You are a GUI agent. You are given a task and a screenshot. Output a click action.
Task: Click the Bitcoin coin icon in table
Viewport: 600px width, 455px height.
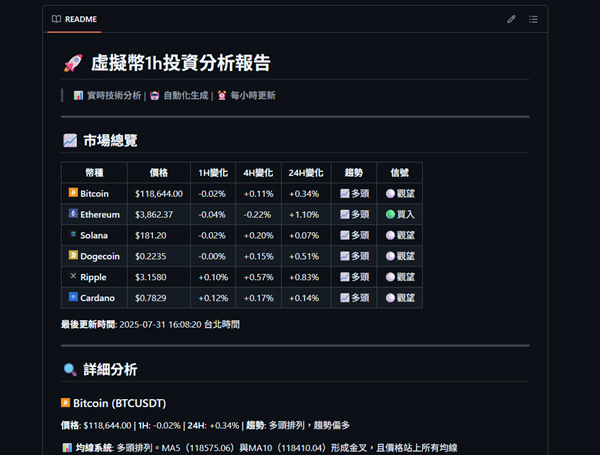73,192
